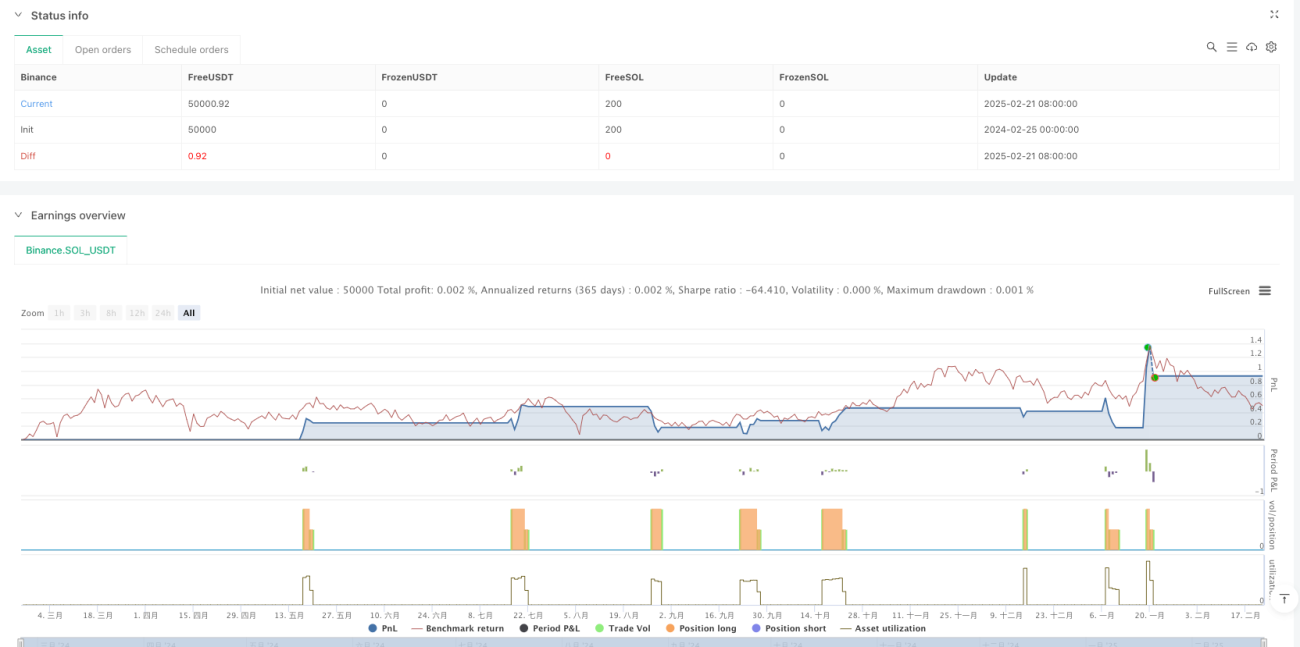Collapse the Status info section
Screen dimensions: 1300x647
17,15
